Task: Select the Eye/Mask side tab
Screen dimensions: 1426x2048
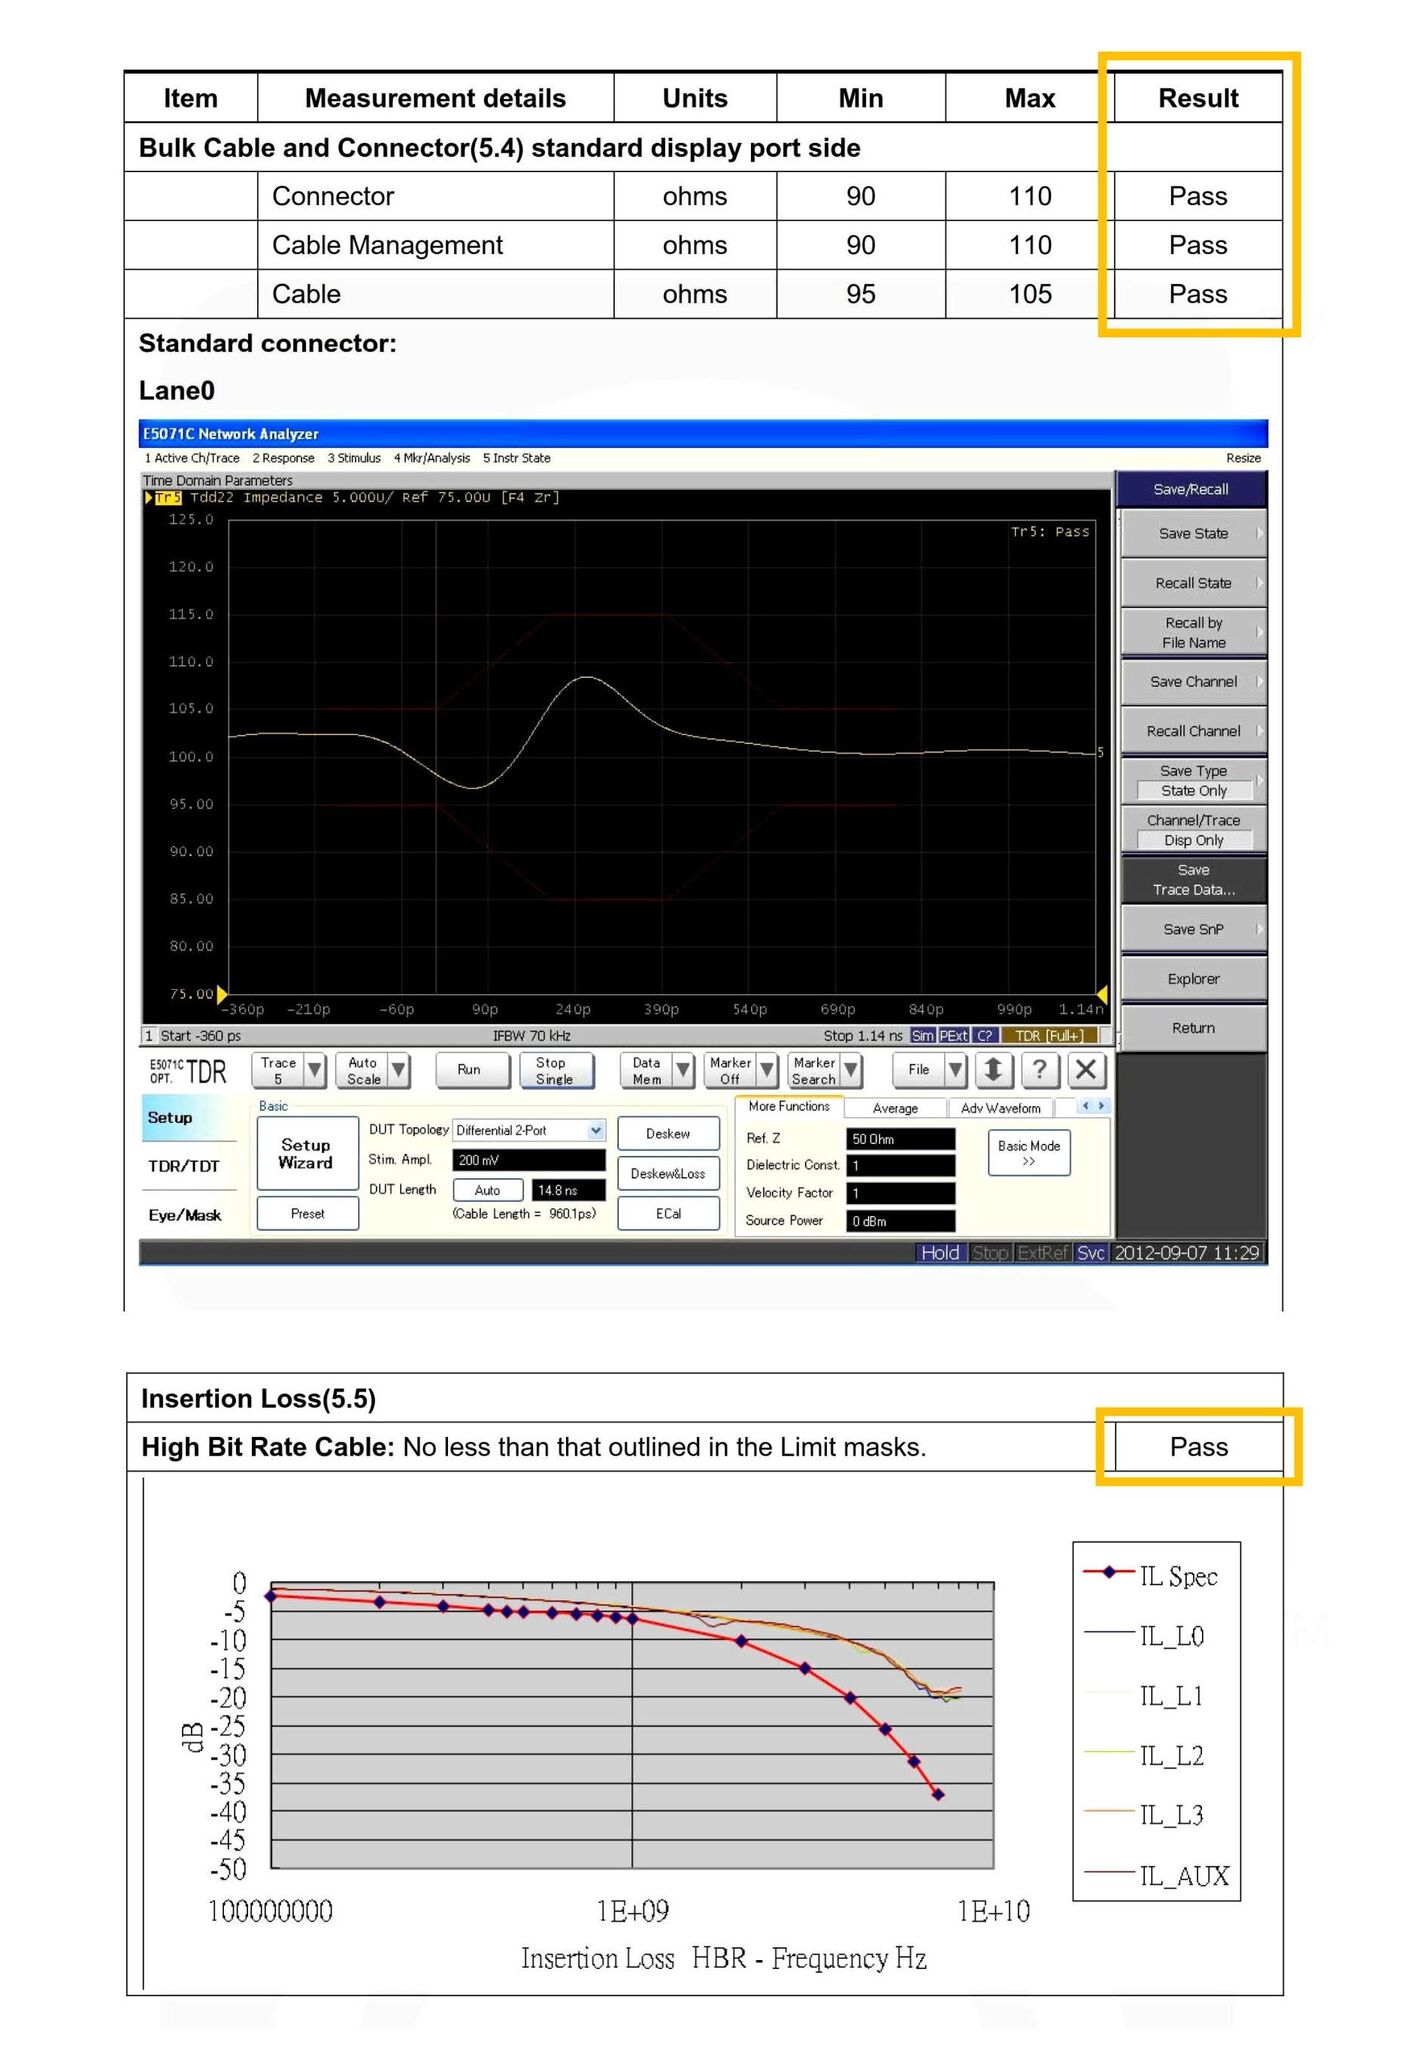Action: click(x=190, y=1215)
